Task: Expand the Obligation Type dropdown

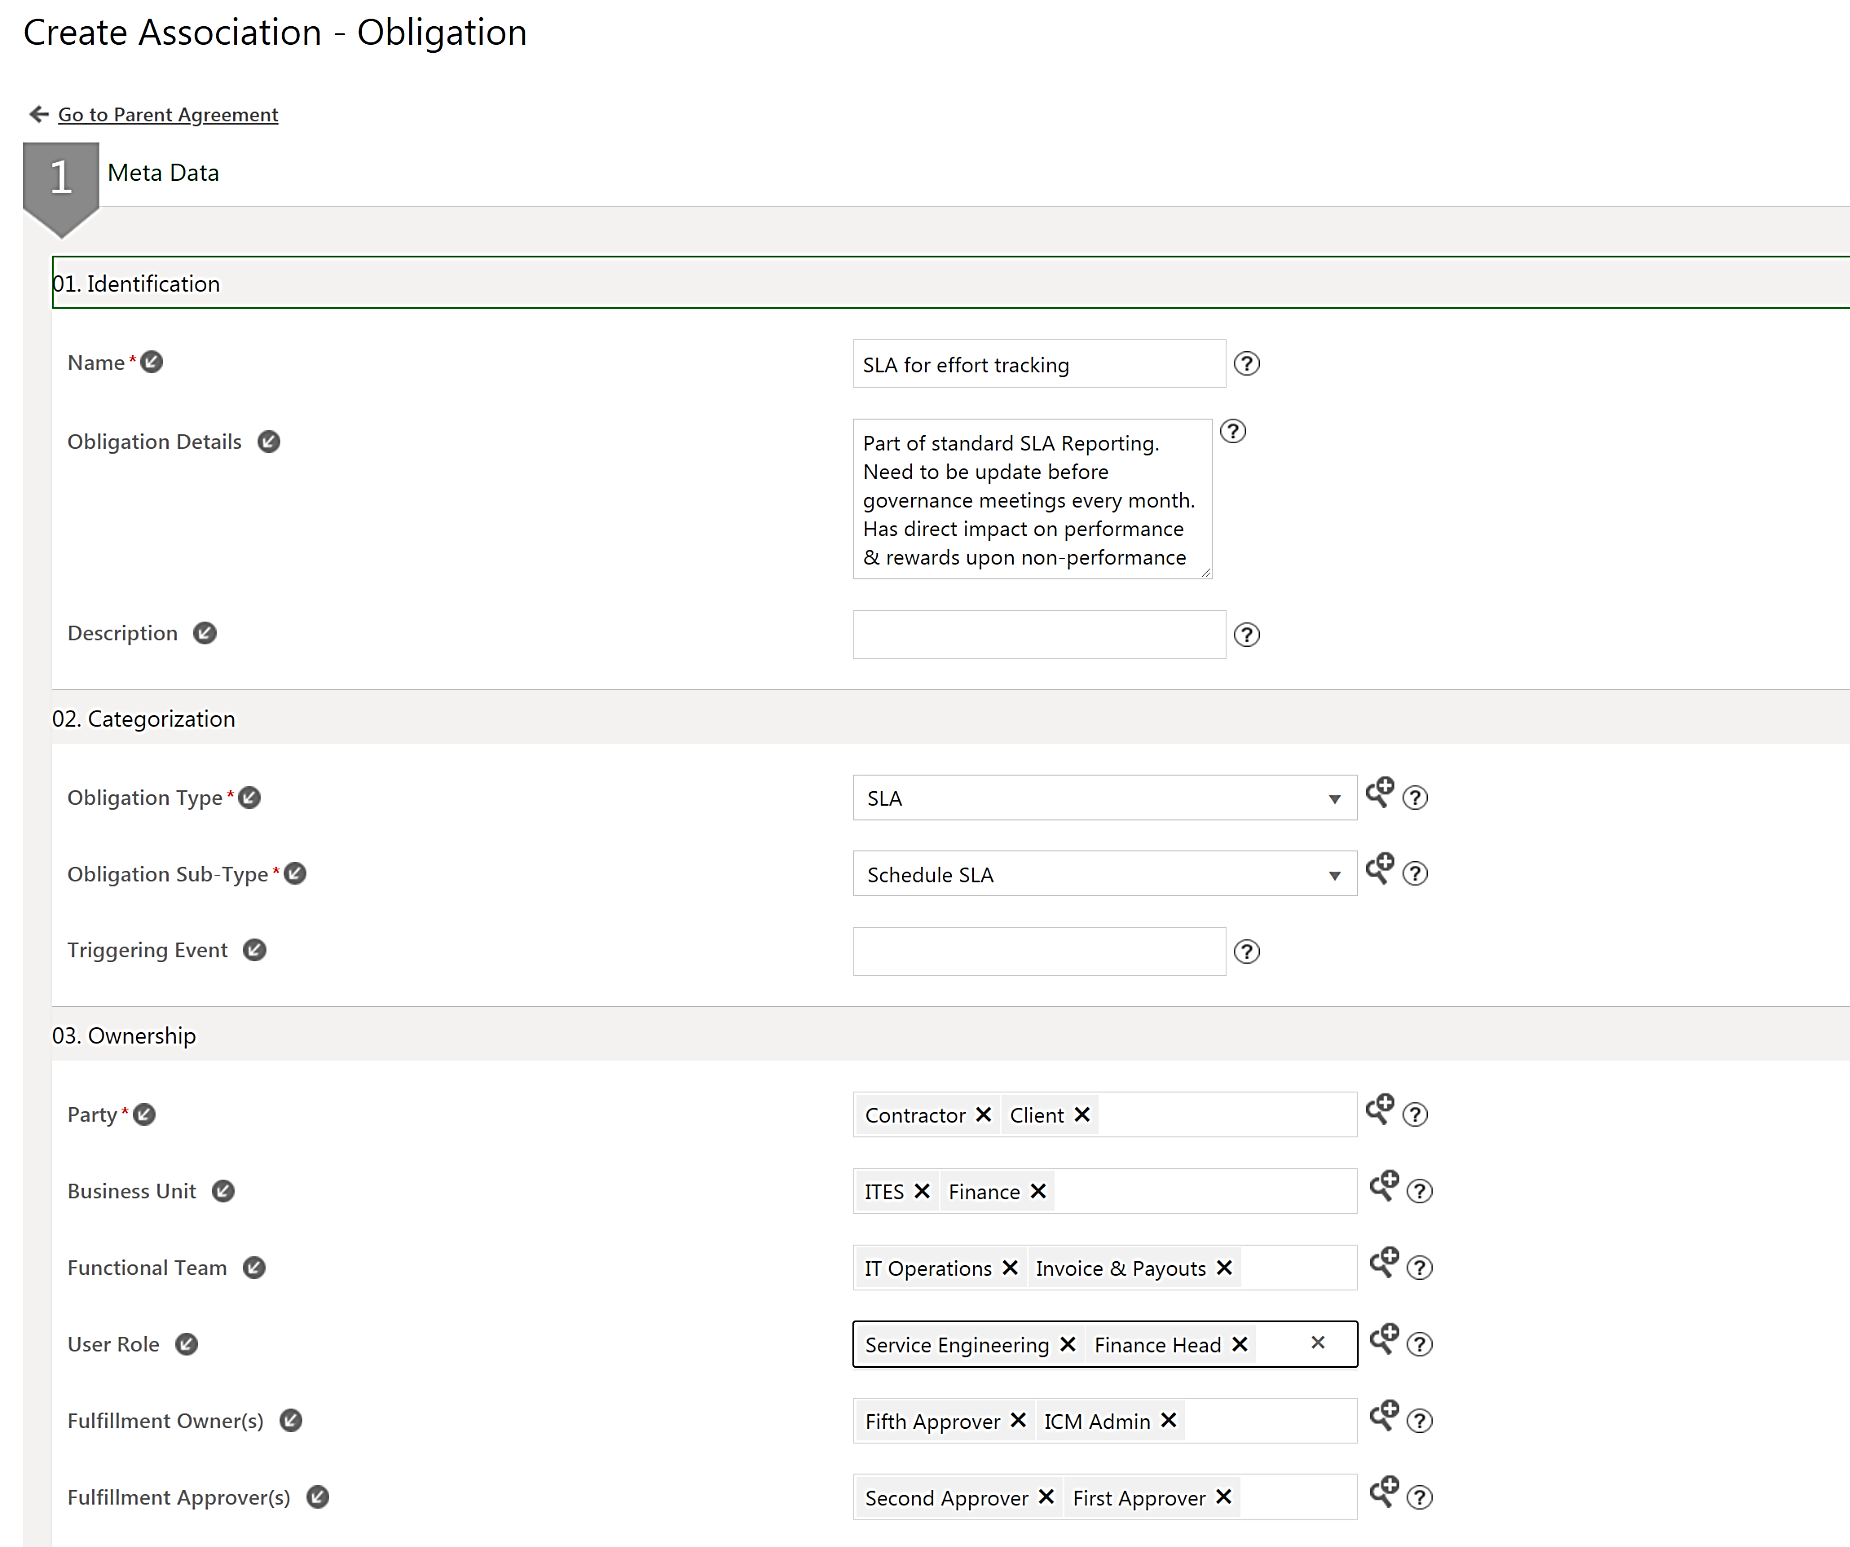Action: [1334, 799]
